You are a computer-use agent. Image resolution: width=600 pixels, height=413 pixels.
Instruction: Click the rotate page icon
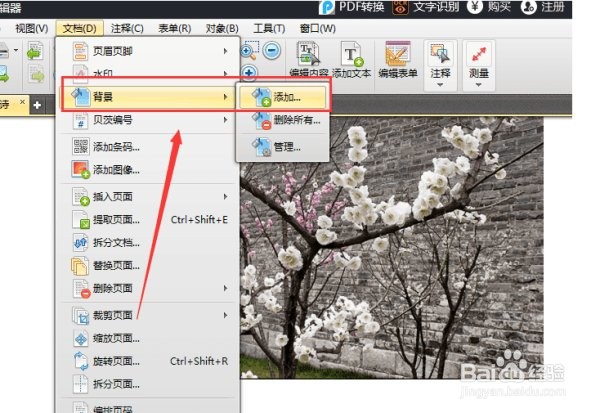[81, 361]
